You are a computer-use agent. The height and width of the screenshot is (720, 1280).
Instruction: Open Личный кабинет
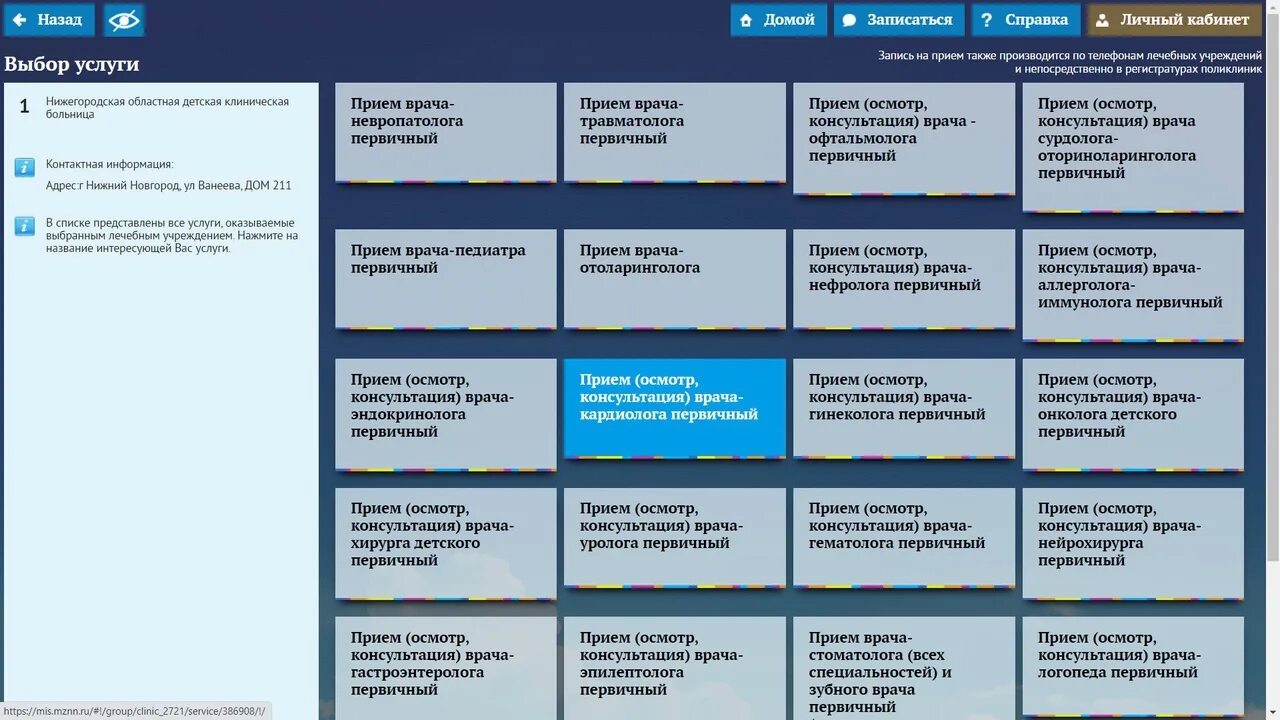pos(1174,20)
